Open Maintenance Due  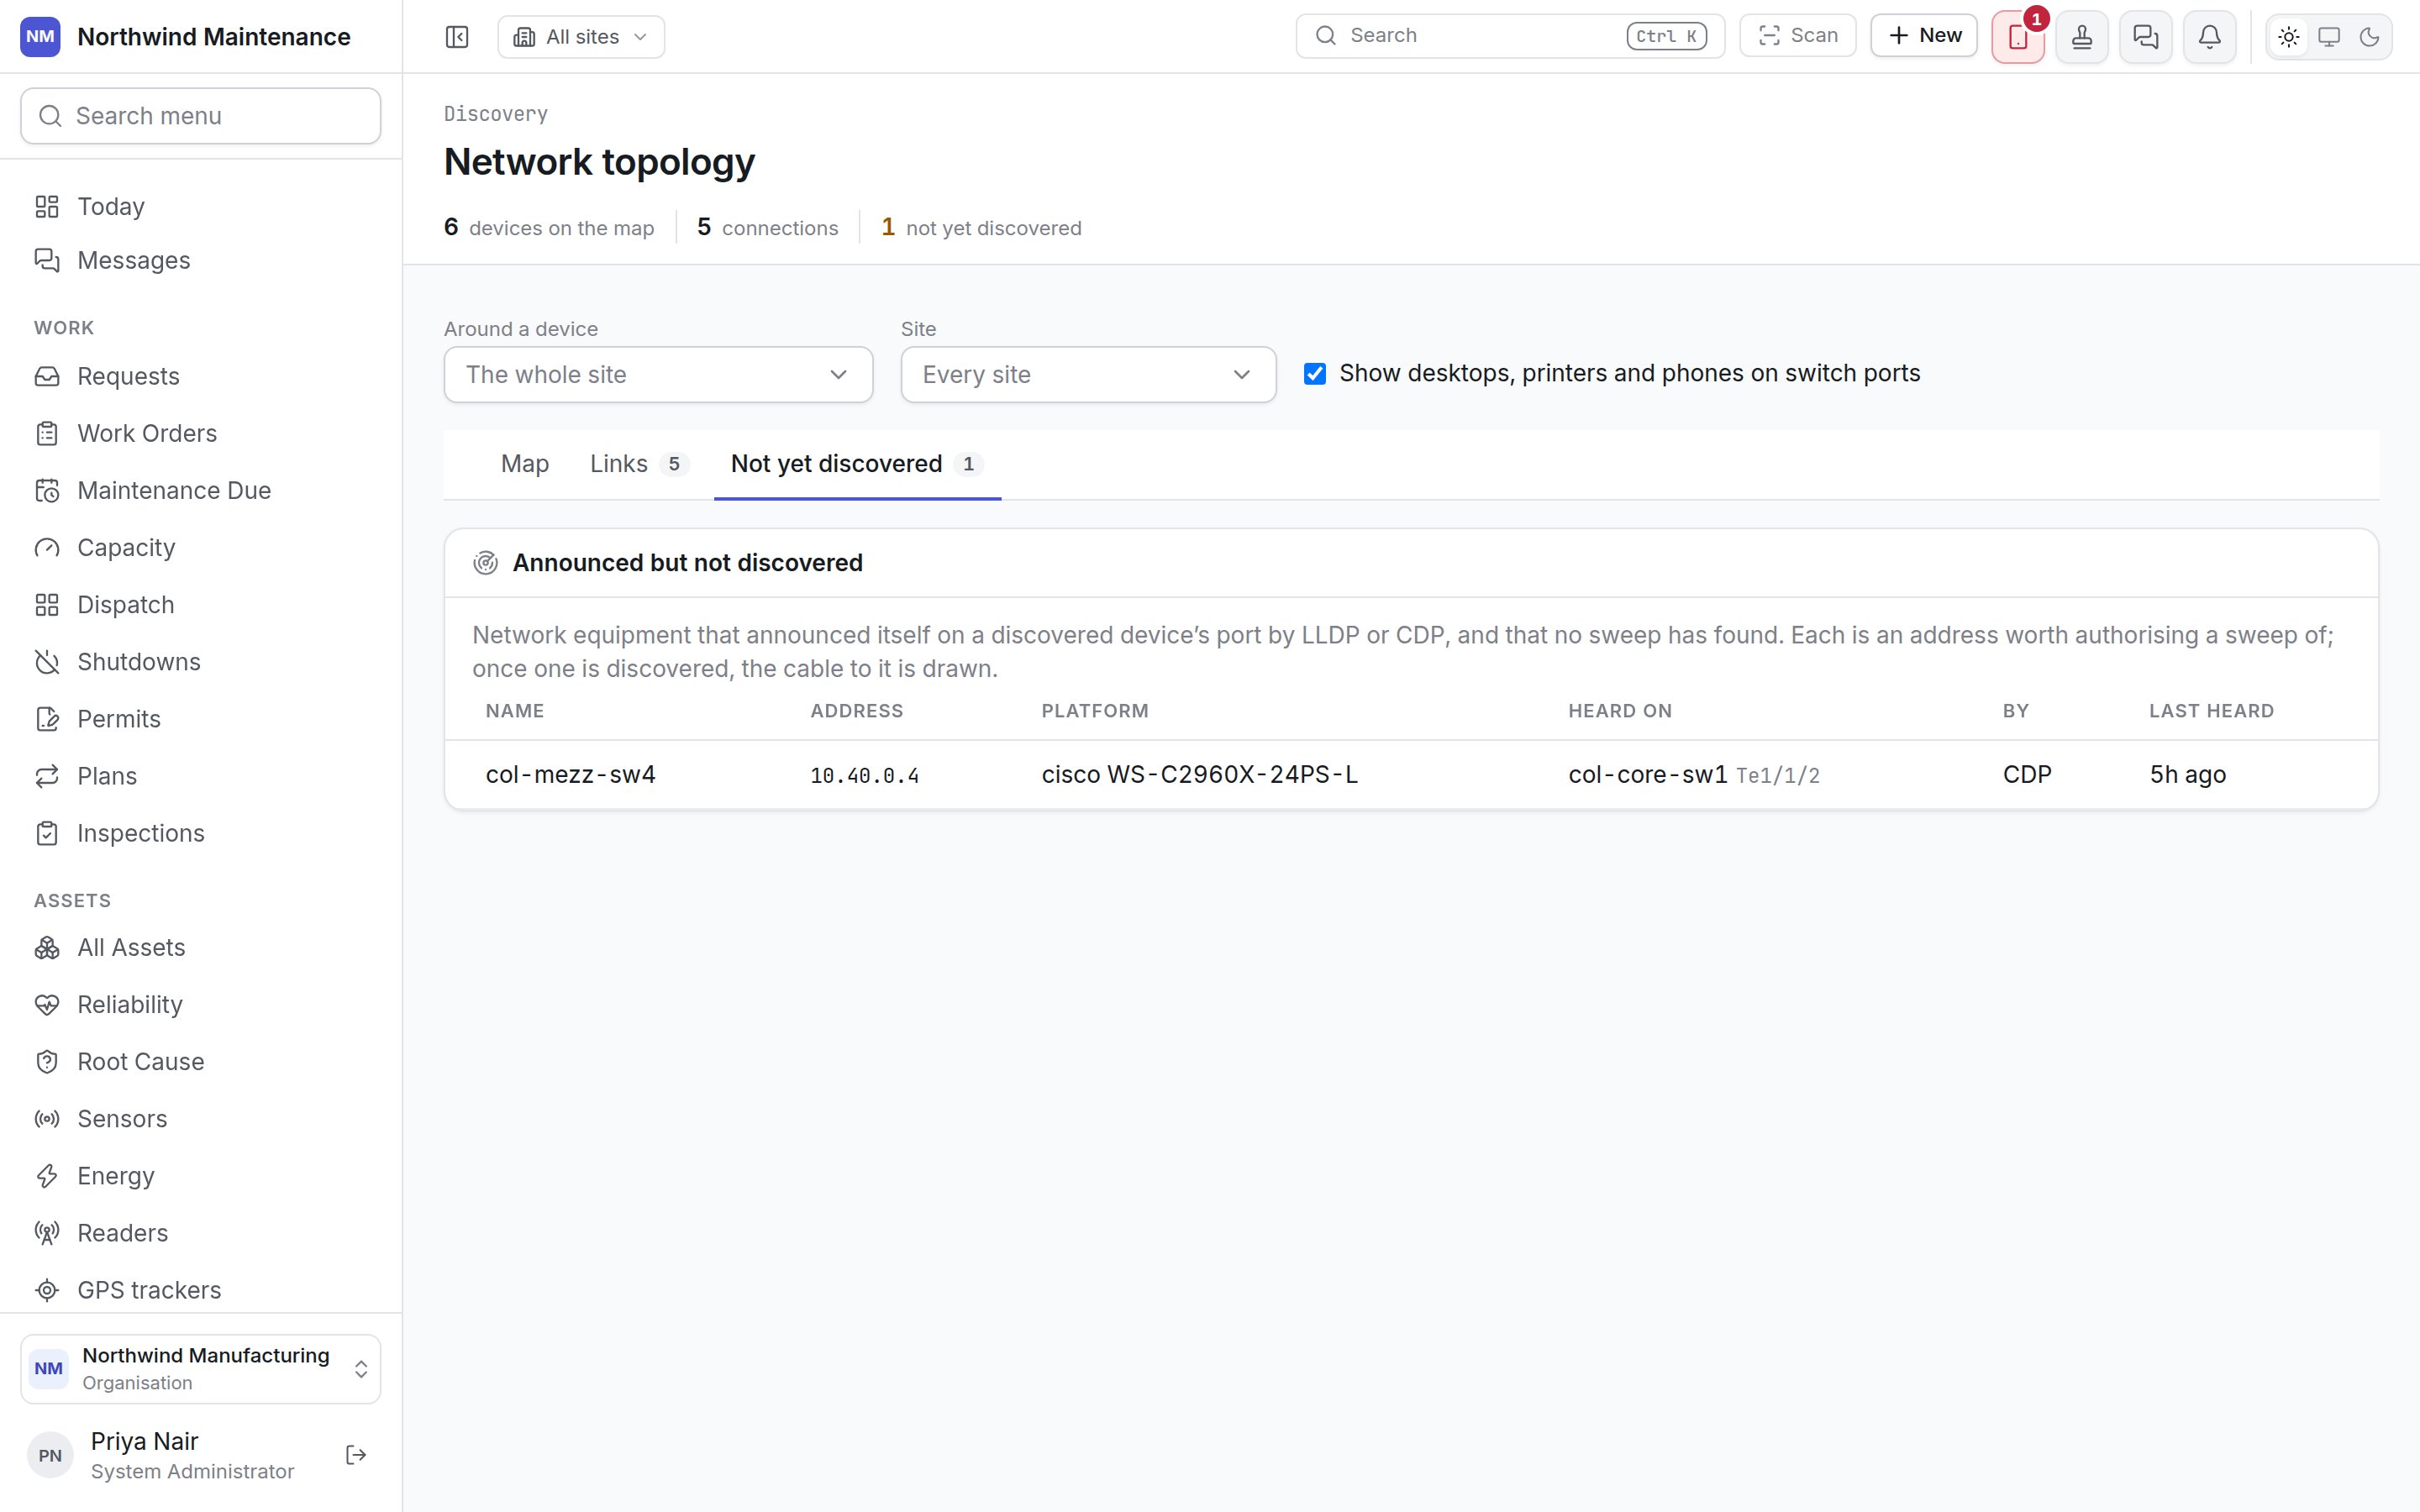(x=201, y=490)
